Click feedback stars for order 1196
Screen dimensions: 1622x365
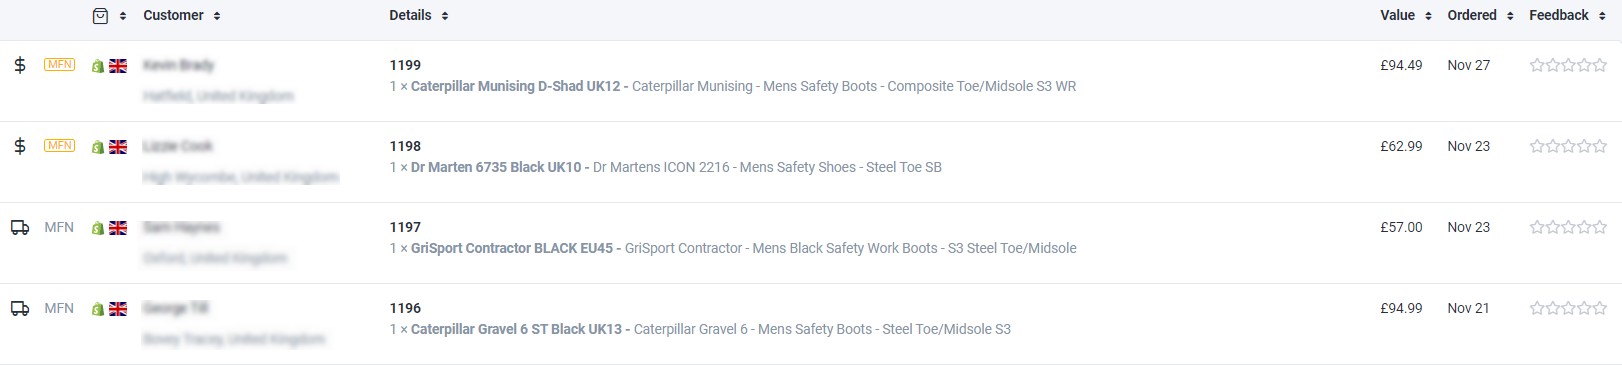[1568, 308]
